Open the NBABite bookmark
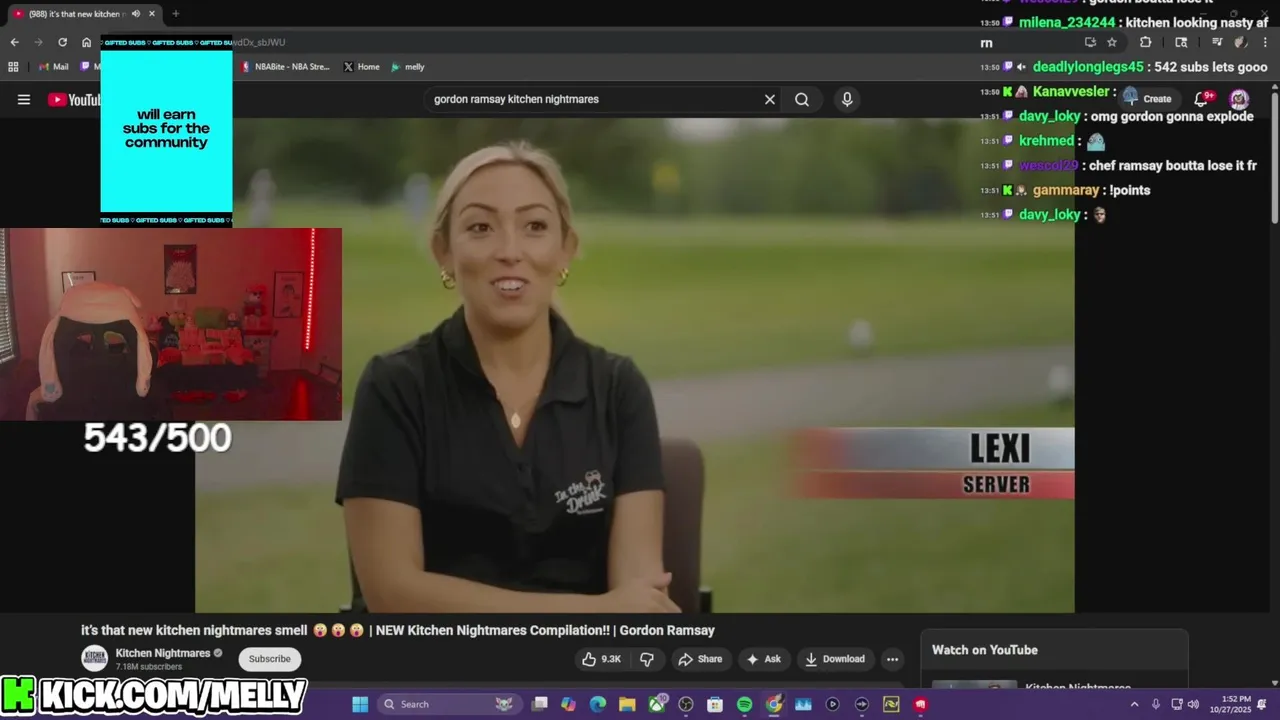1280x720 pixels. [x=285, y=67]
